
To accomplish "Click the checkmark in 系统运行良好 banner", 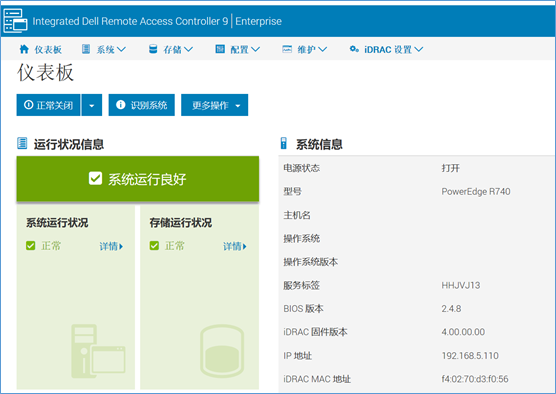I will 95,178.
